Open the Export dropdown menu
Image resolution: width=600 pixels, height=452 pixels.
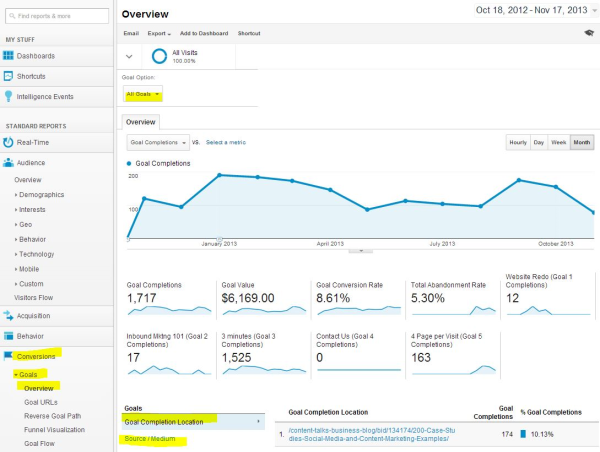159,33
